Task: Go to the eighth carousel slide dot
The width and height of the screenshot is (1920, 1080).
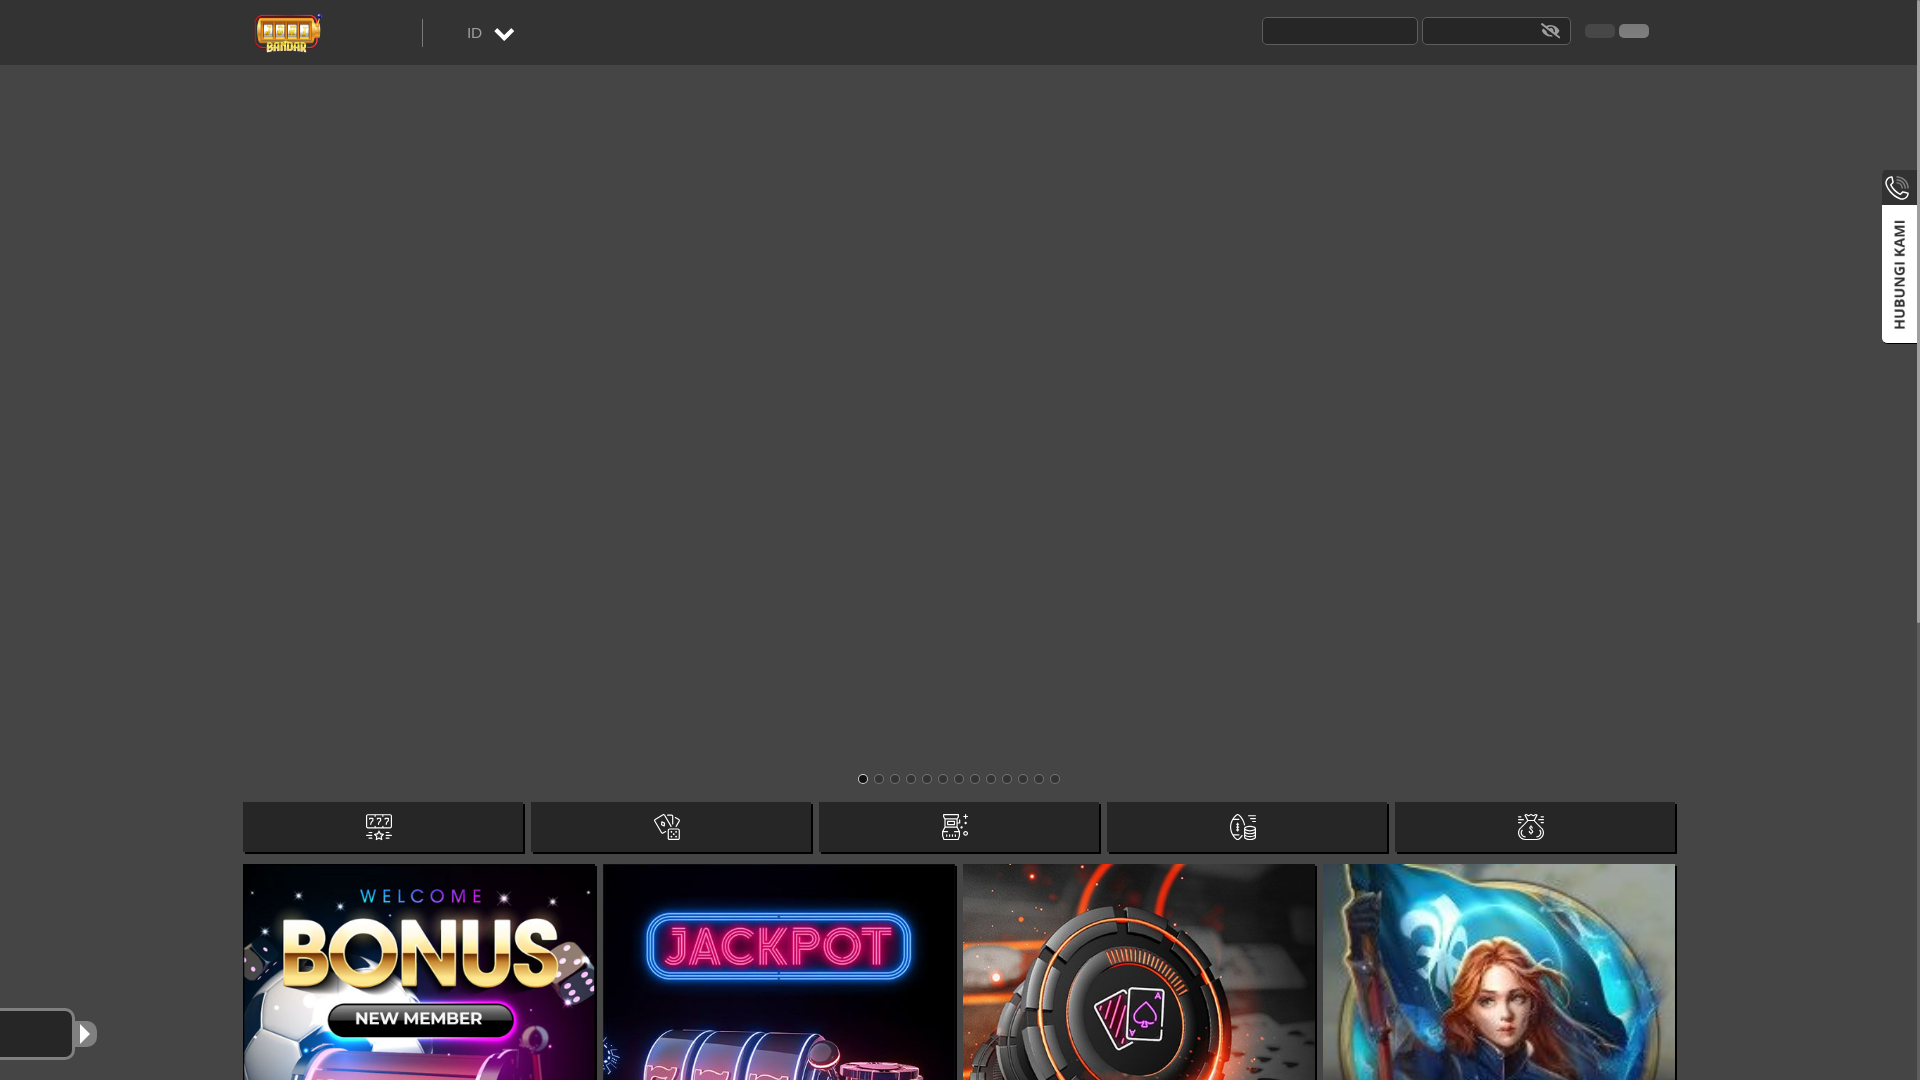Action: coord(975,779)
